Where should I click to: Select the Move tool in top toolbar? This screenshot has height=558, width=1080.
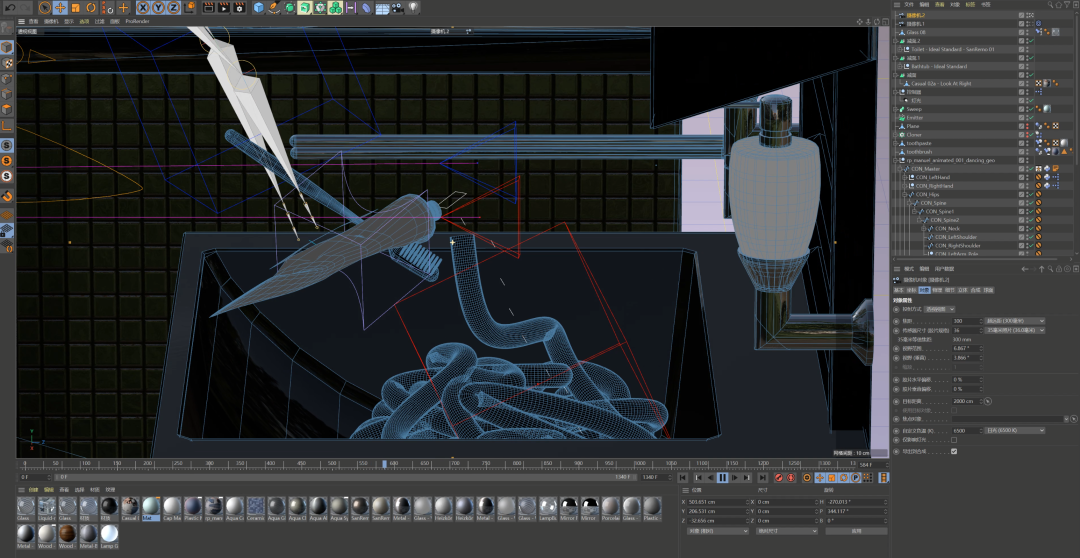click(60, 7)
